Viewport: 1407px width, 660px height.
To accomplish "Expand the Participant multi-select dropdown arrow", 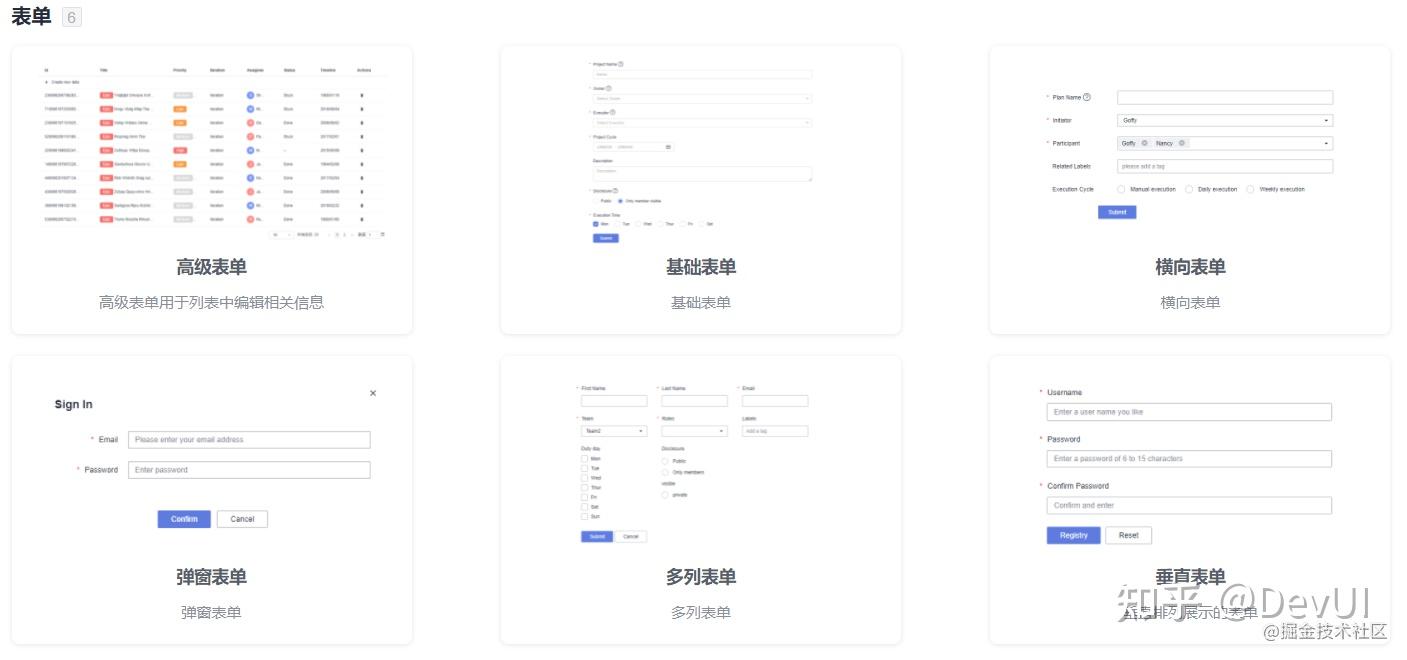I will coord(1327,143).
